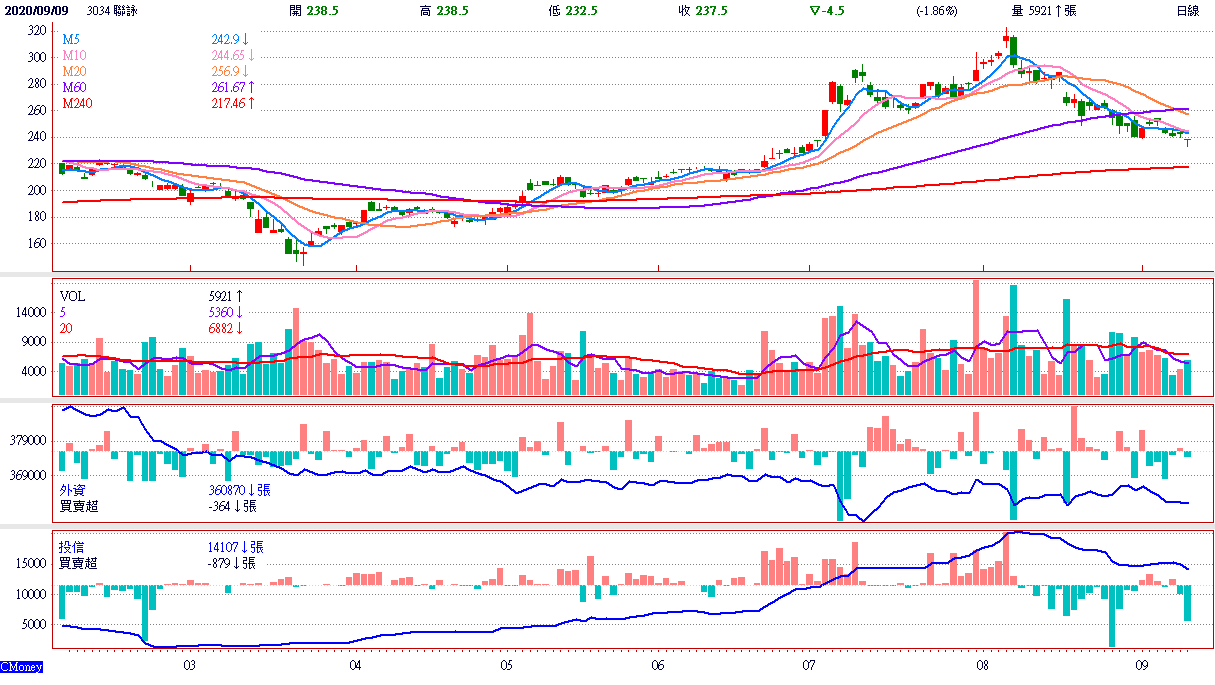Click the M60 moving average legend
1215x685 pixels.
(x=75, y=87)
